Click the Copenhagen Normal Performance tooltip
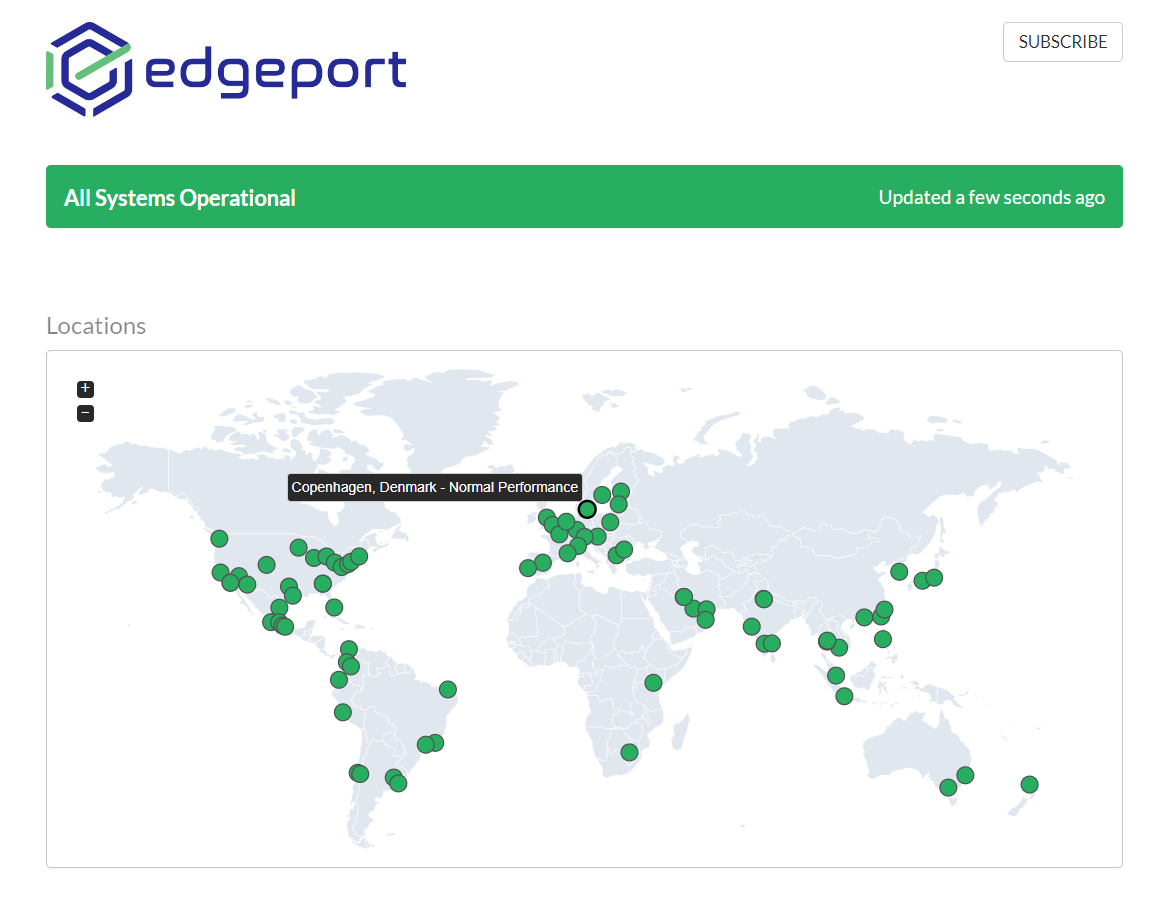 pos(434,487)
